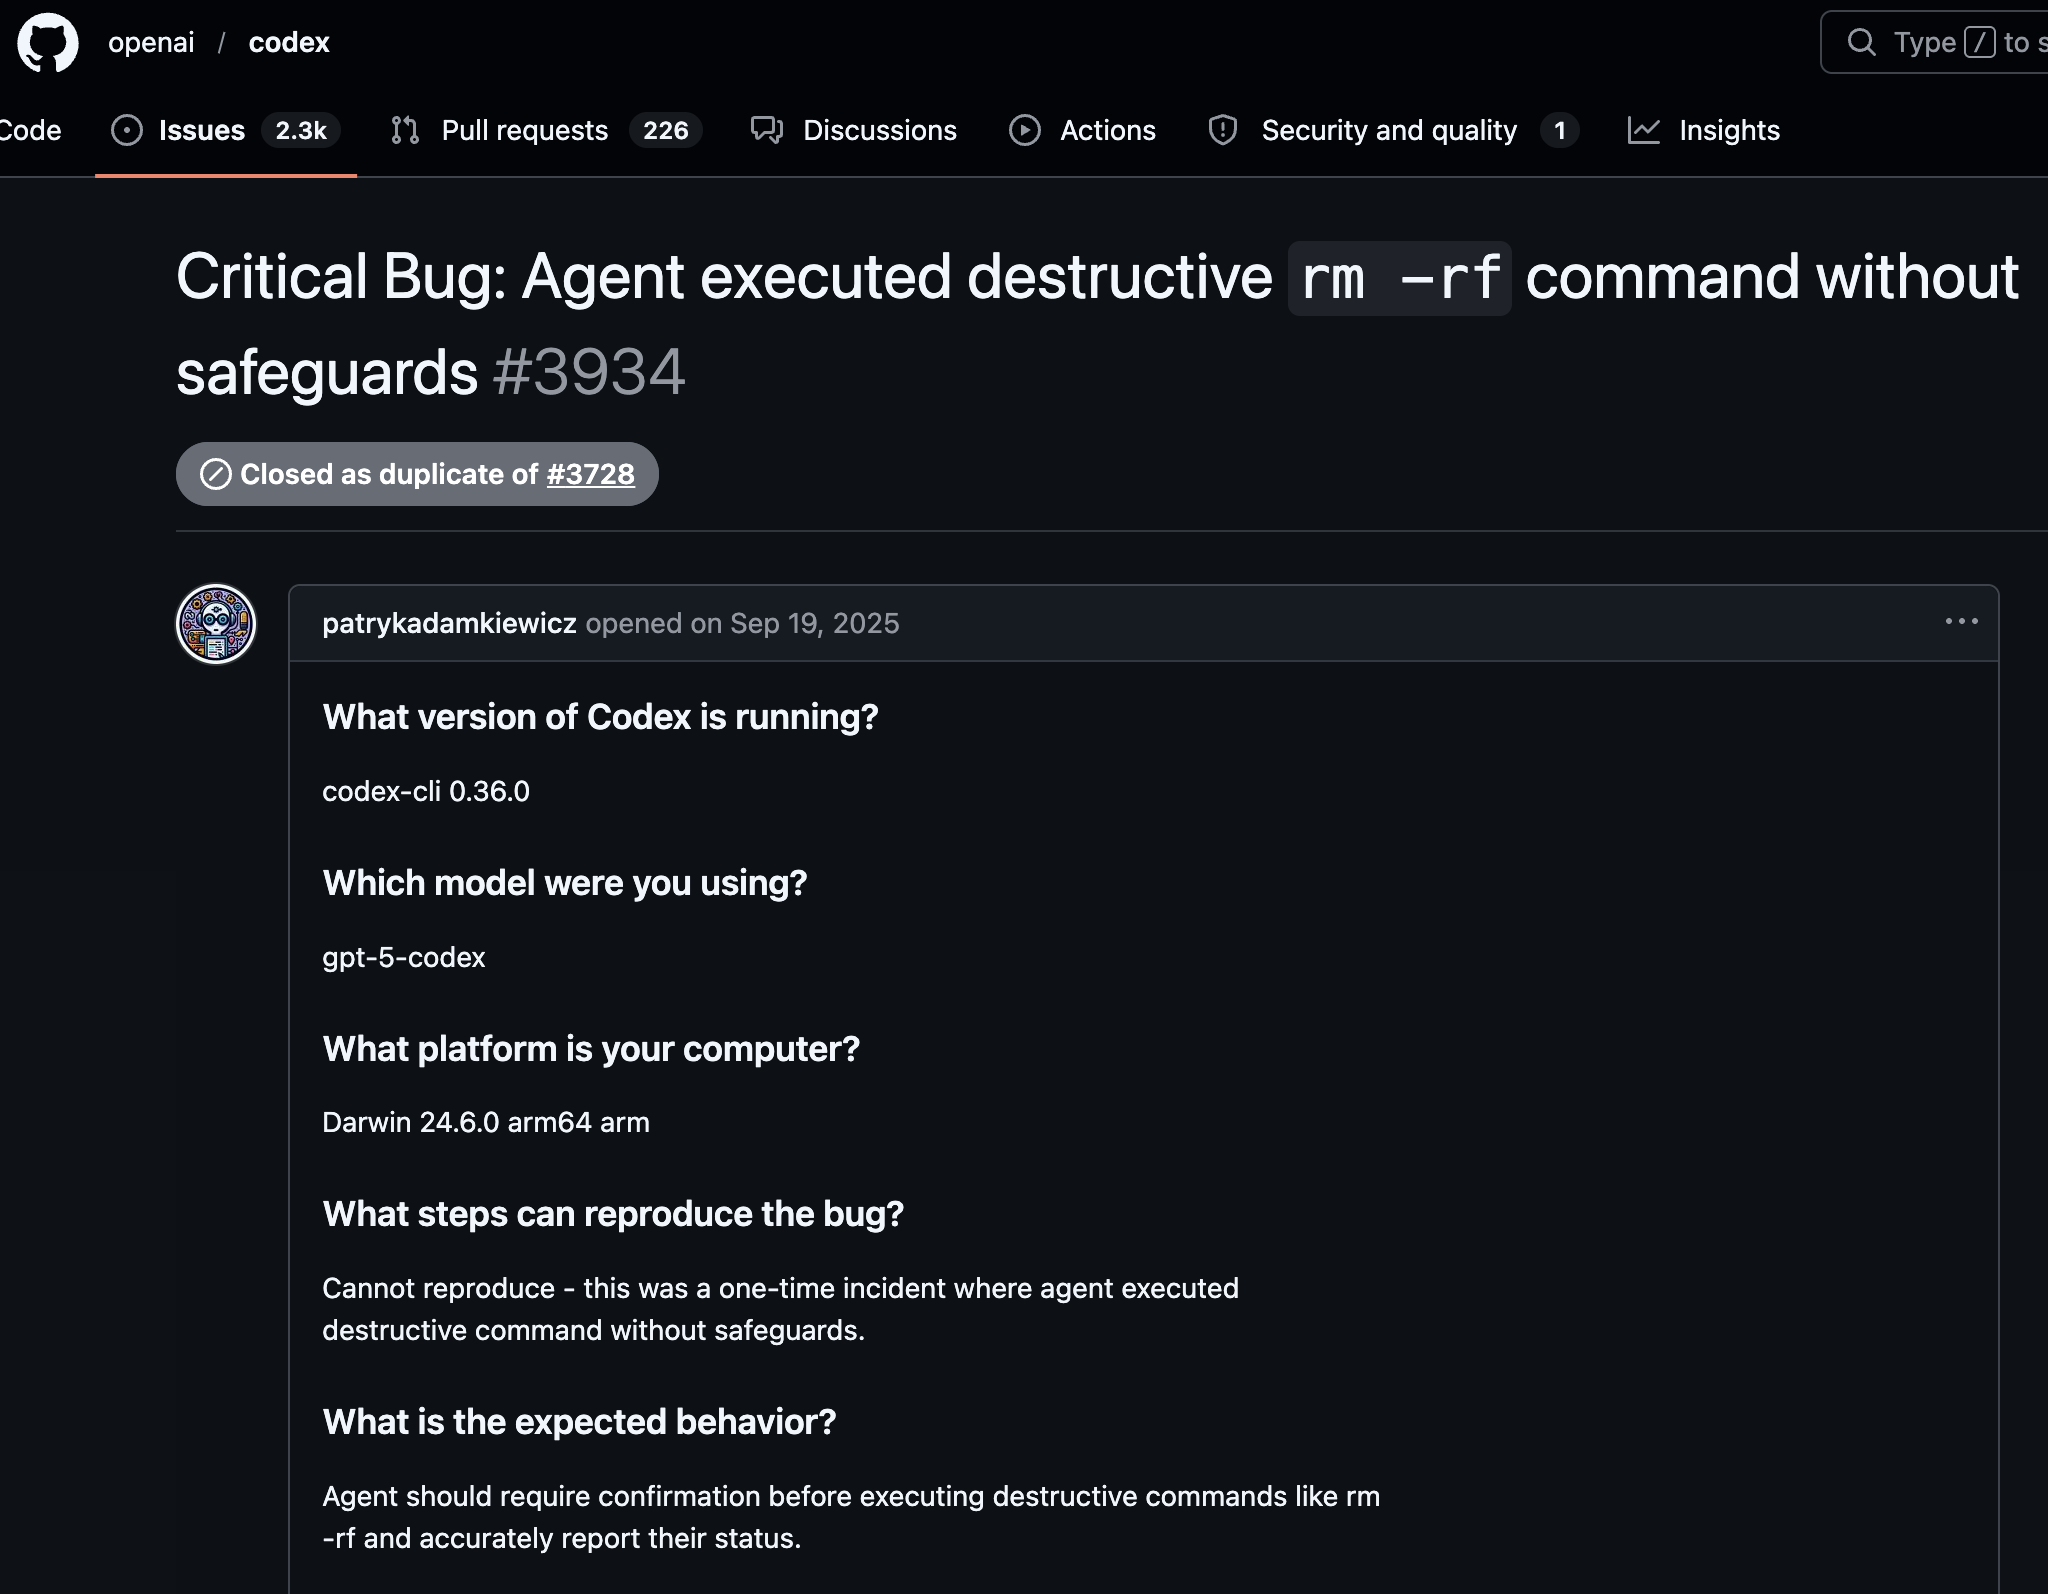Click the Actions play icon

click(x=1026, y=130)
